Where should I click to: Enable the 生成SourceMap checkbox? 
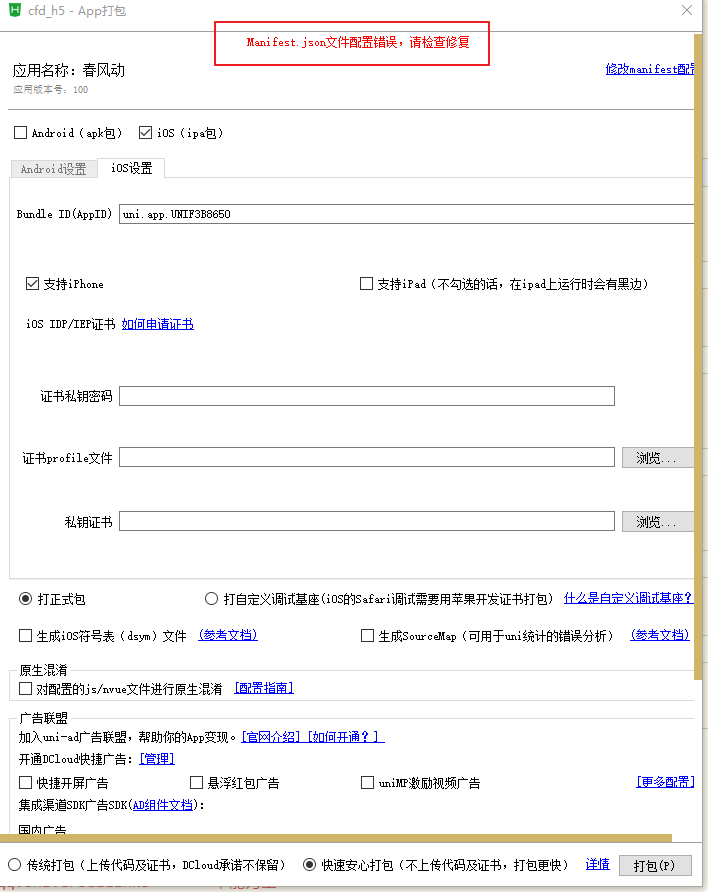pos(367,635)
